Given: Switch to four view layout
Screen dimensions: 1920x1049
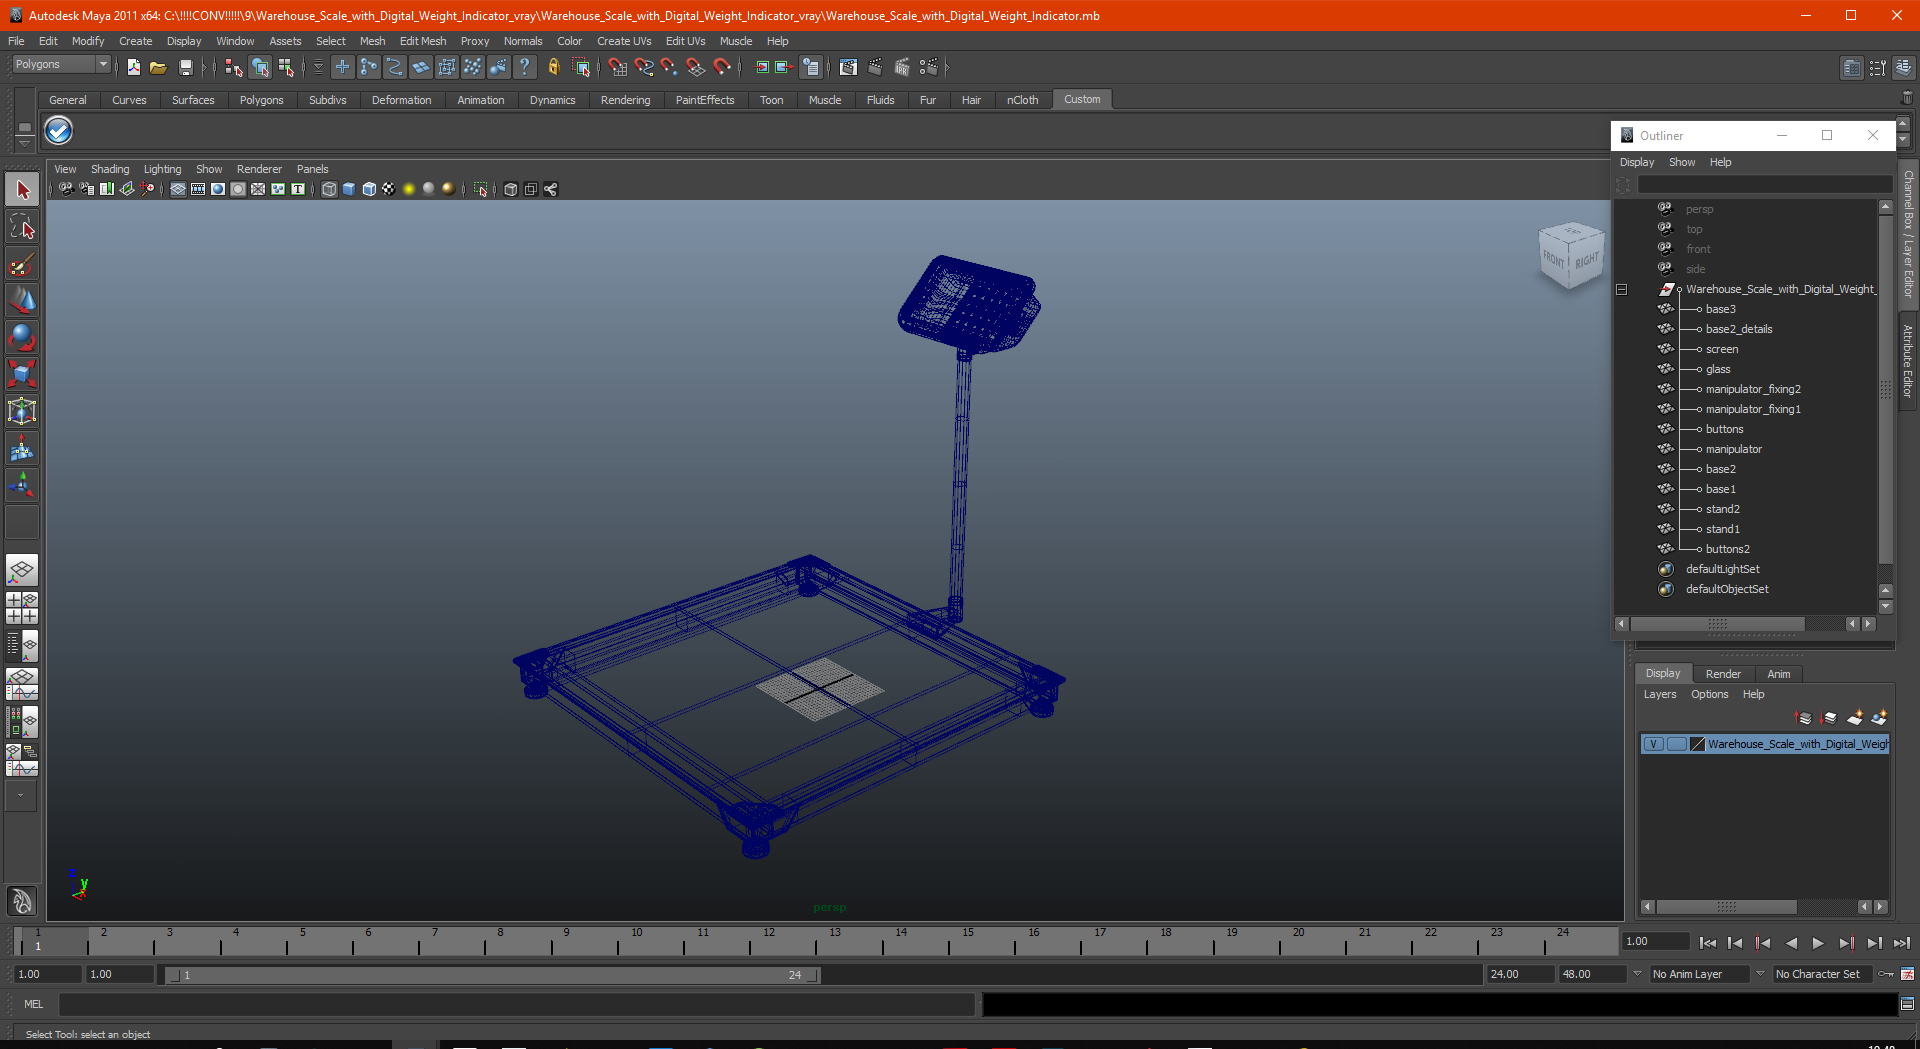Looking at the screenshot, I should (x=22, y=608).
